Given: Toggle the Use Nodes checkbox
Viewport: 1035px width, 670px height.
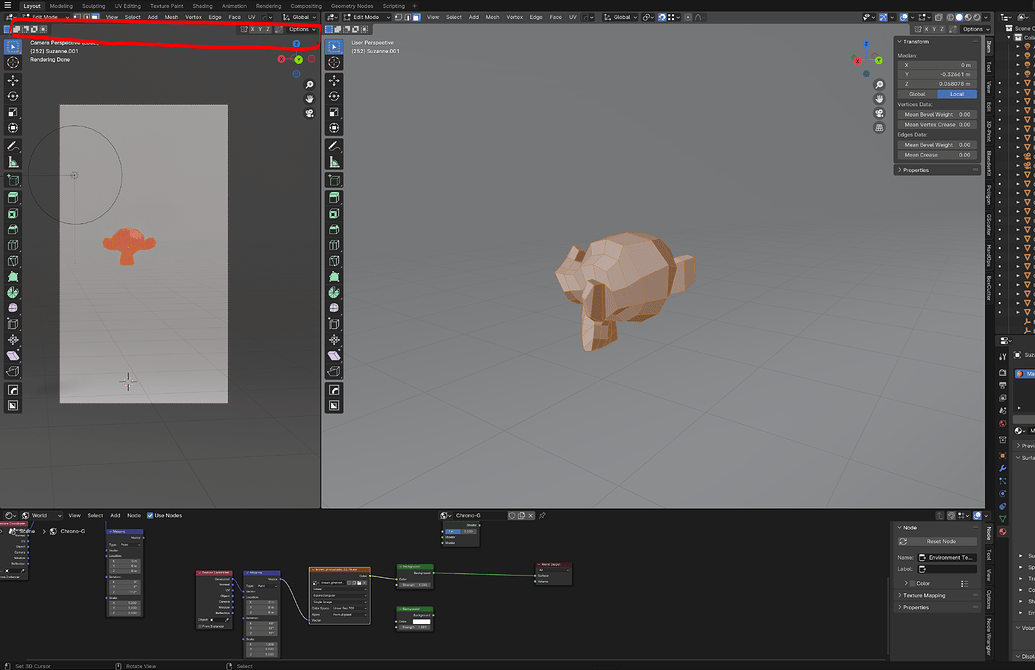Looking at the screenshot, I should click(150, 516).
